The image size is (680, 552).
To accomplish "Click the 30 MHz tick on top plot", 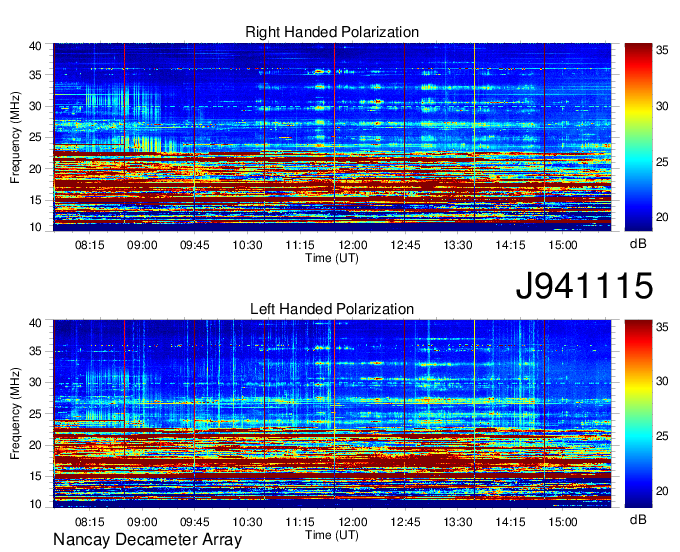I will [36, 106].
